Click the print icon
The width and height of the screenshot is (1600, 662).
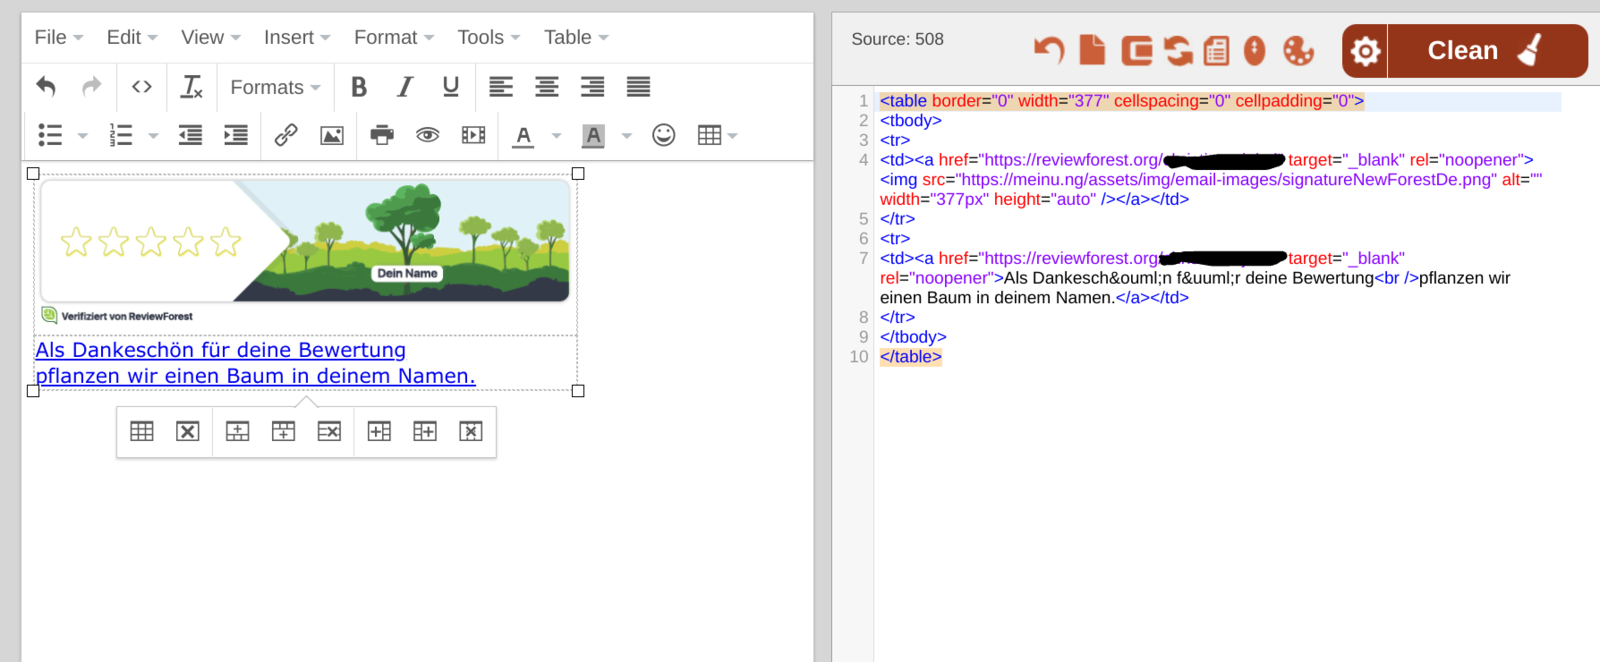click(382, 135)
